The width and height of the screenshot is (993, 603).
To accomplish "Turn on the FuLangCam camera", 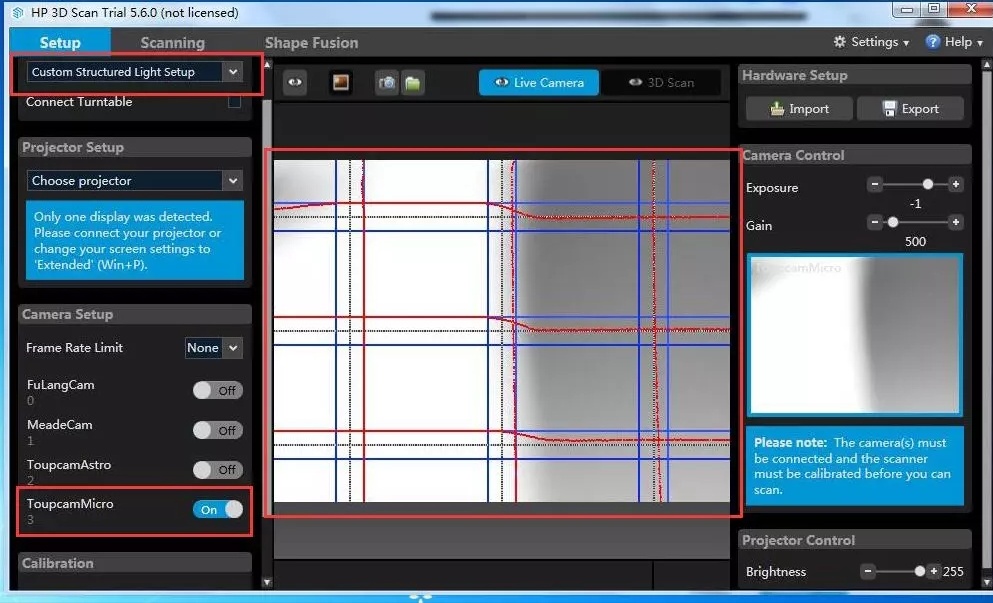I will click(218, 390).
